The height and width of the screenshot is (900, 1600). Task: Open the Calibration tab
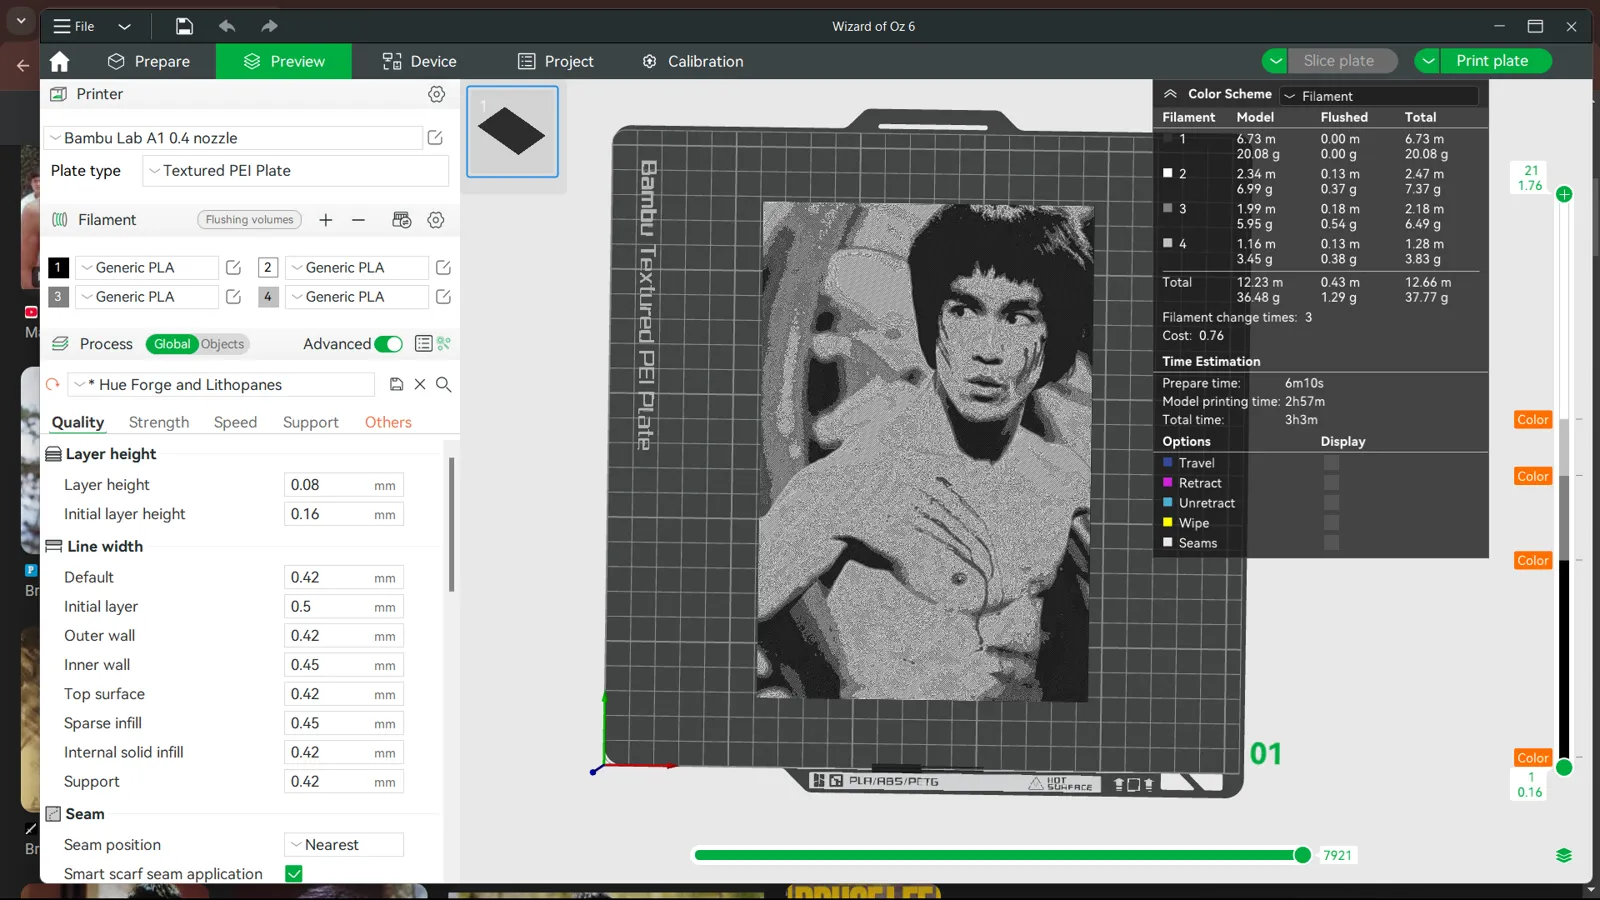[692, 62]
